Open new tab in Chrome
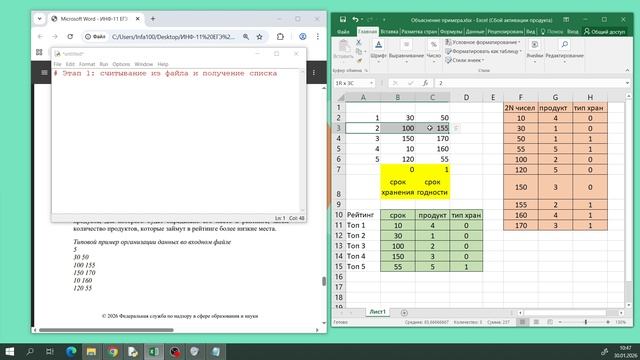640x360 pixels. click(x=153, y=19)
